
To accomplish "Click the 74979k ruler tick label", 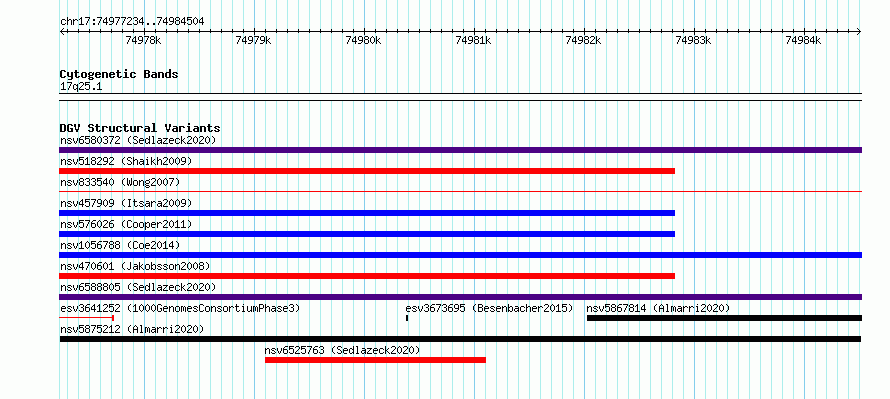I will coord(254,41).
